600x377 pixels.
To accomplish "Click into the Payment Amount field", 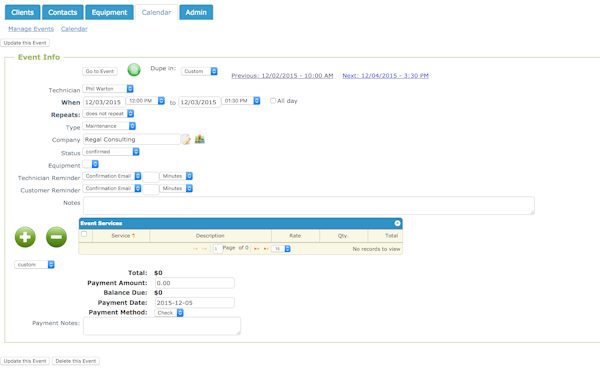I will pyautogui.click(x=195, y=283).
